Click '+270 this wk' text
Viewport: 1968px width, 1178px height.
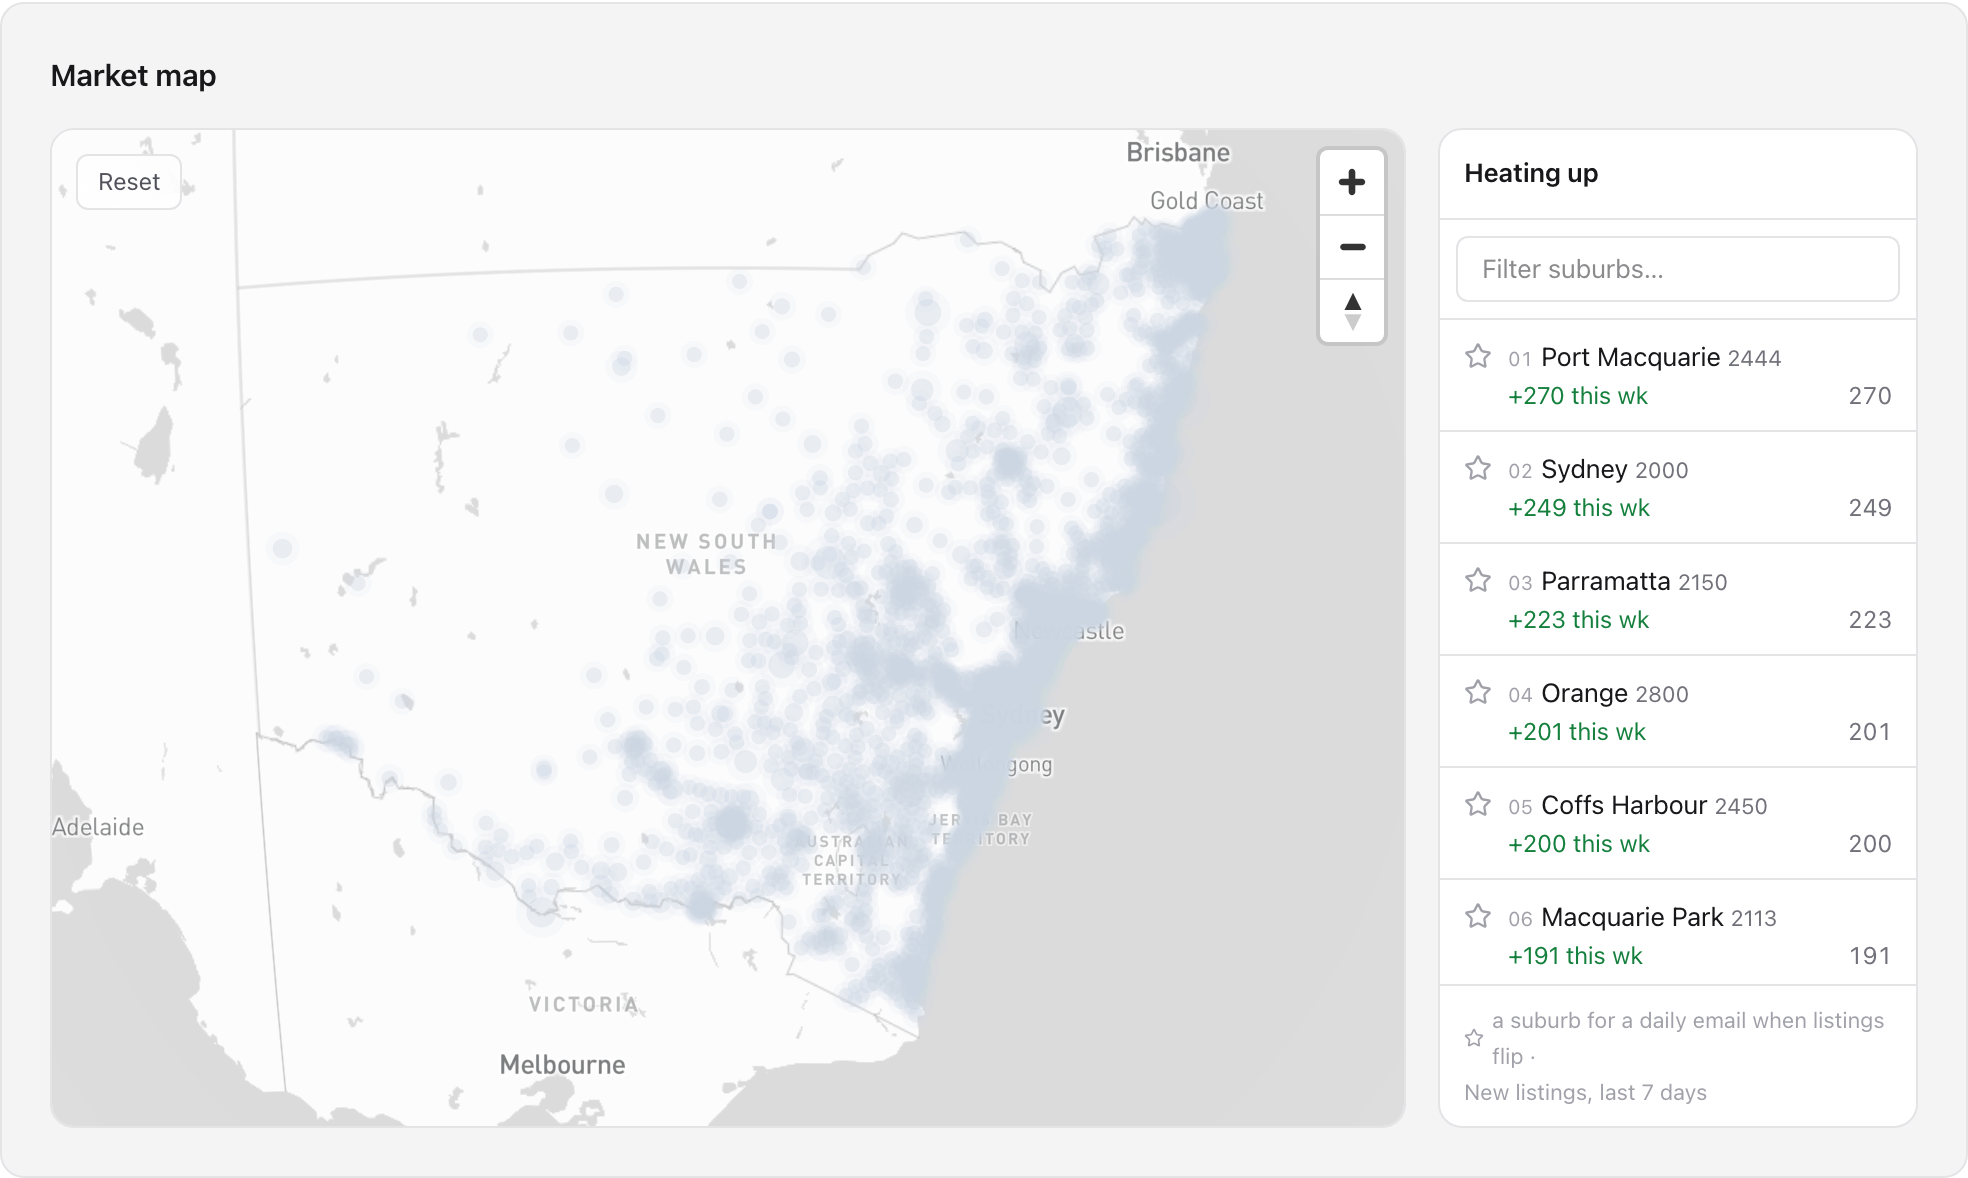[1578, 396]
